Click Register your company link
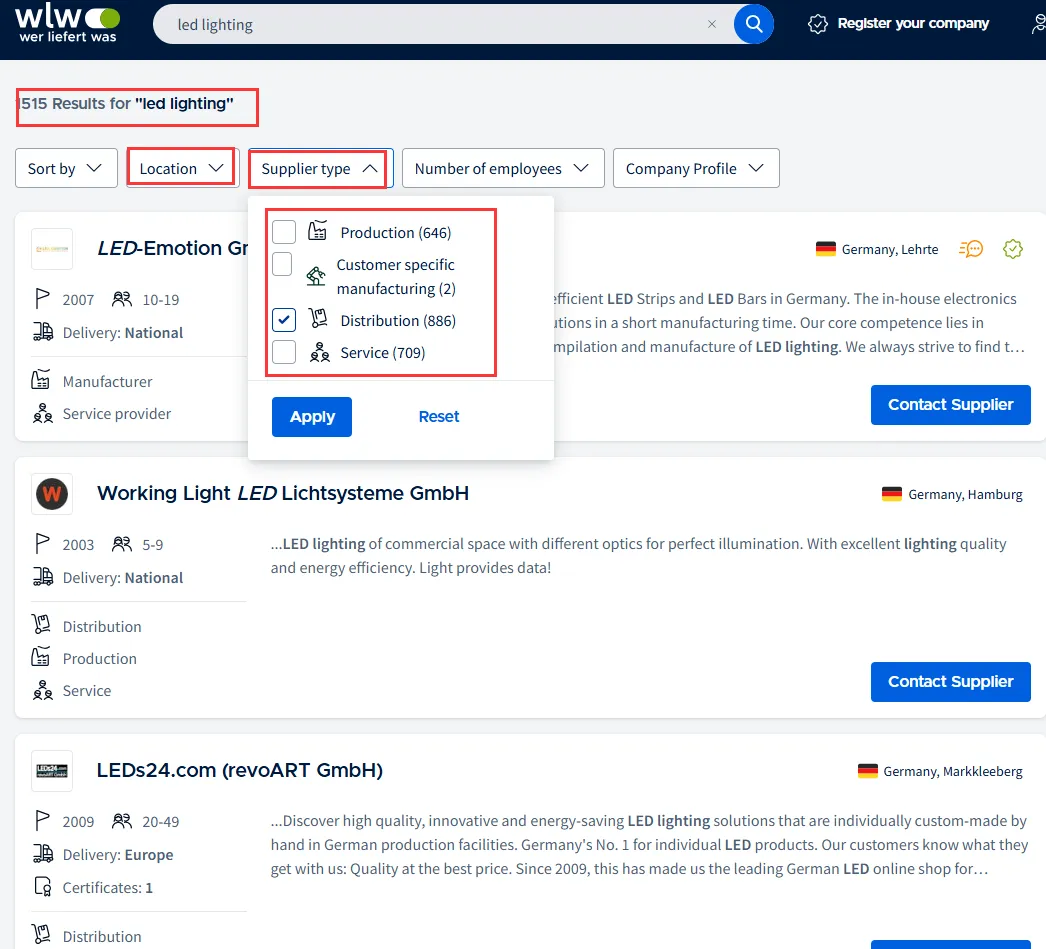1046x949 pixels. pos(913,23)
